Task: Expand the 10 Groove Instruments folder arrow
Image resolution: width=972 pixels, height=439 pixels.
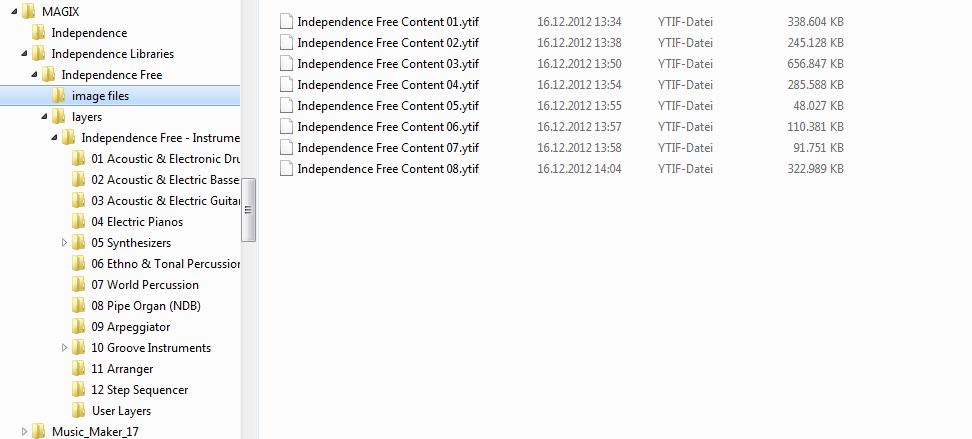Action: pyautogui.click(x=64, y=348)
